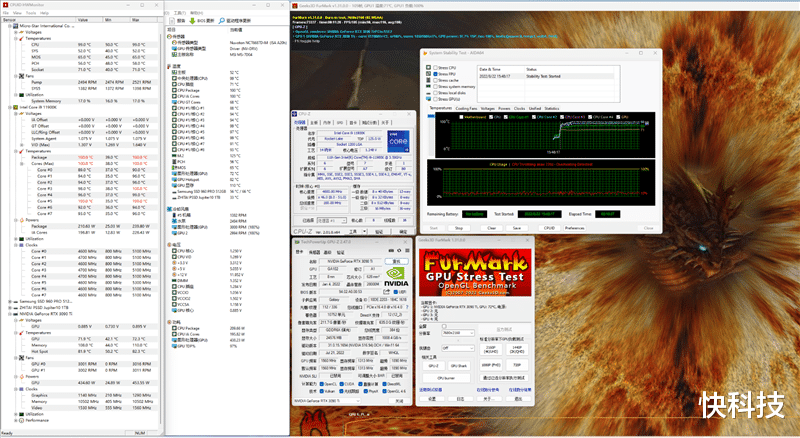This screenshot has width=800, height=438.
Task: Switch to the Cooling Fans tab
Action: (467, 108)
